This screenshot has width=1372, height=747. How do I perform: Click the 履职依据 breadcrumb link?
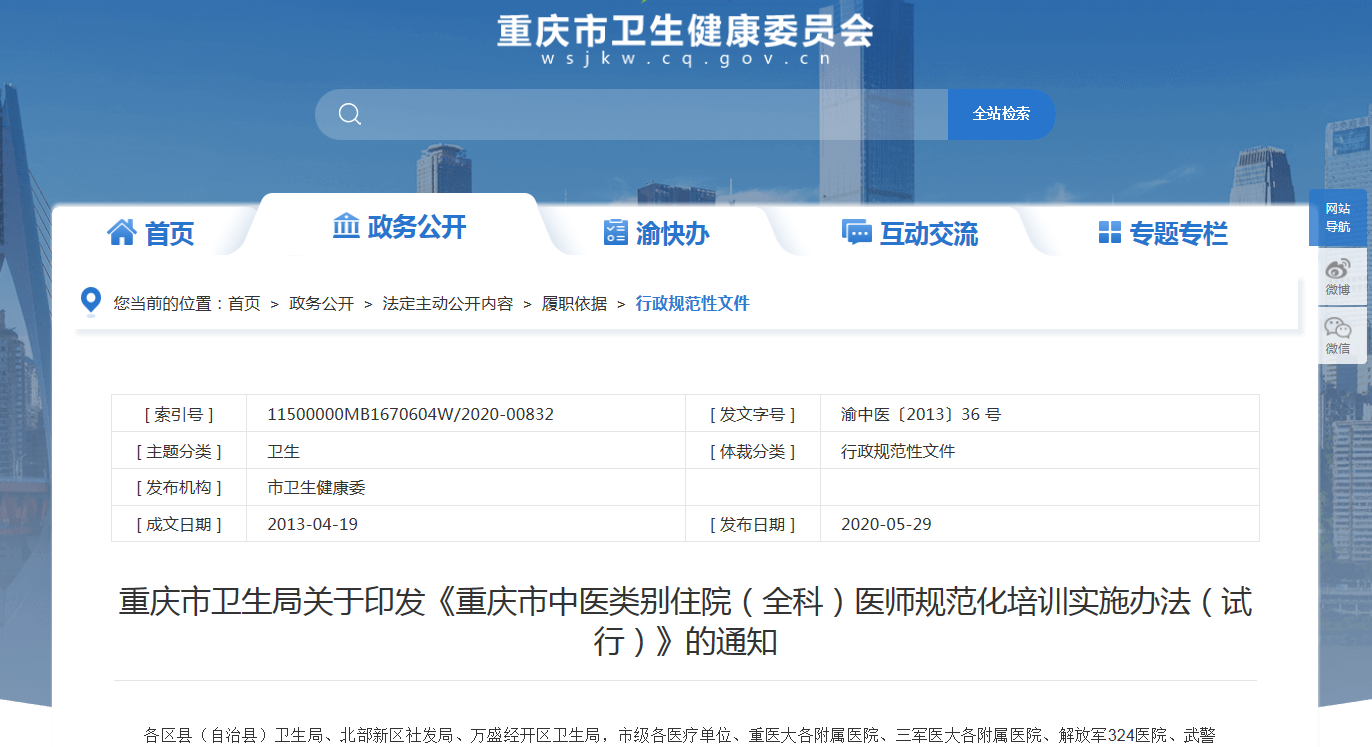(575, 302)
